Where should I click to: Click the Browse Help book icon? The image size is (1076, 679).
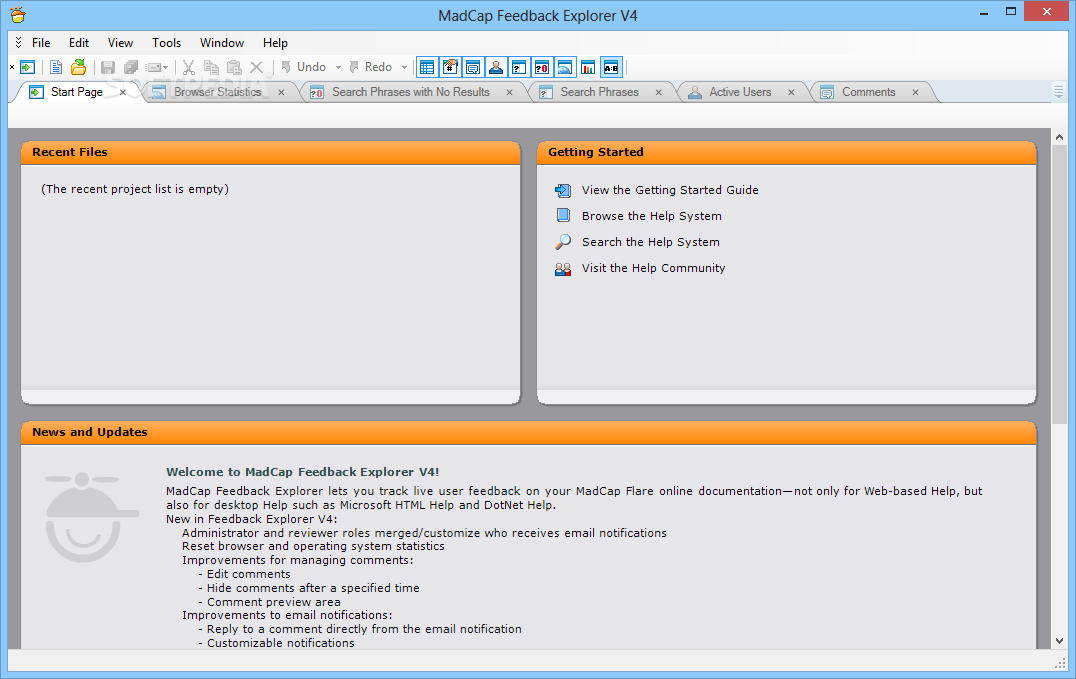pyautogui.click(x=563, y=216)
